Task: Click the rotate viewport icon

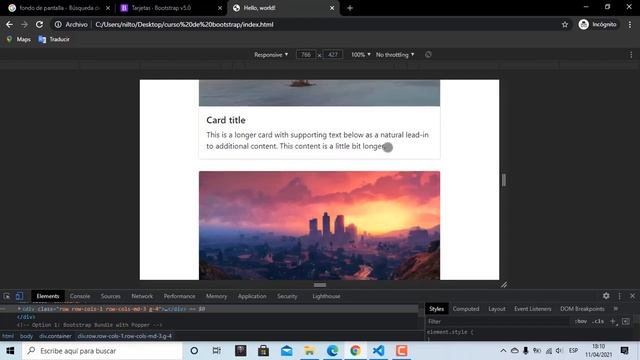Action: (x=428, y=54)
